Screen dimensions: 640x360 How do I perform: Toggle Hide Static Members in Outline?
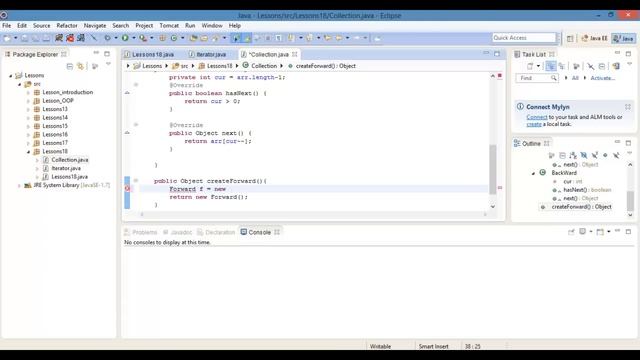click(595, 155)
